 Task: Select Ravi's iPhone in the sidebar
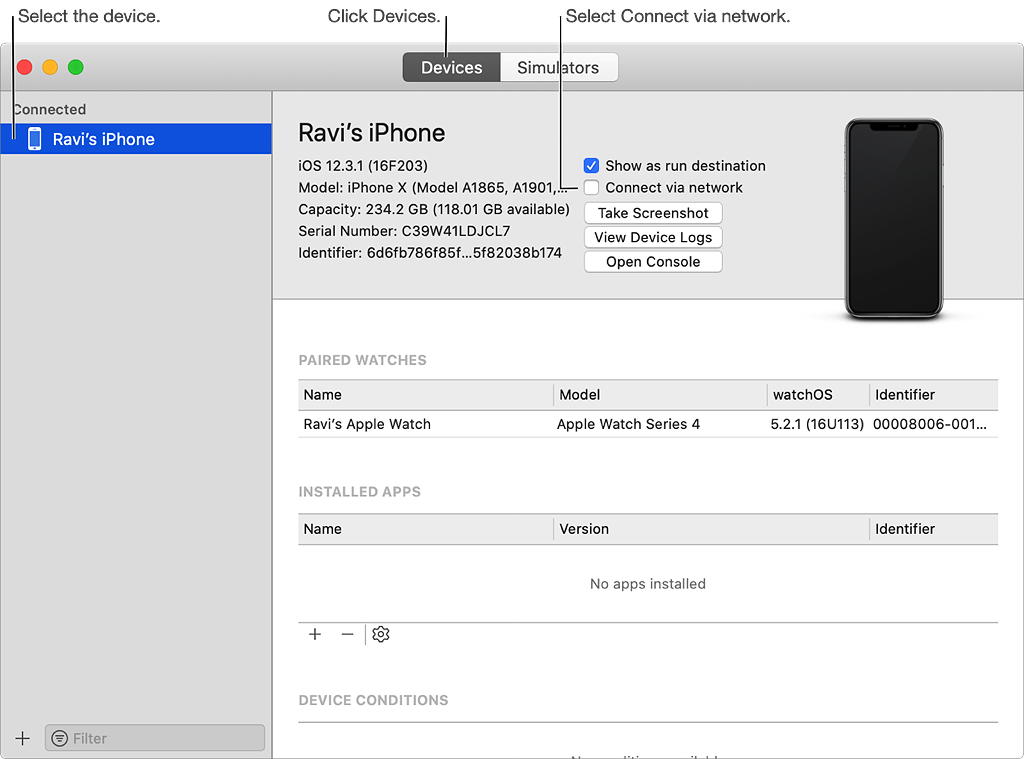point(136,139)
